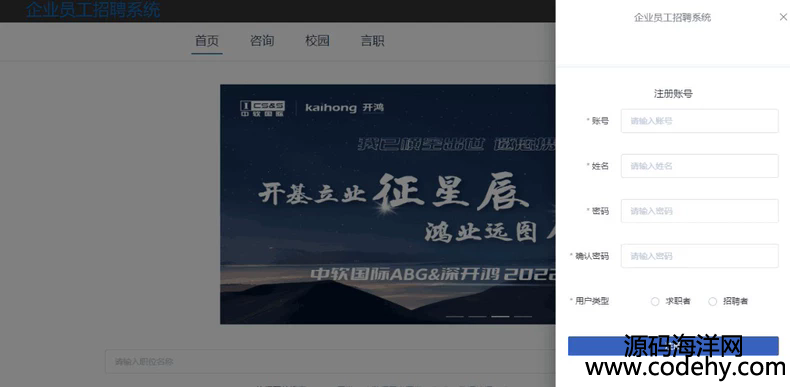The image size is (790, 387).
Task: Click the 注册账号 heading text
Action: tap(673, 94)
